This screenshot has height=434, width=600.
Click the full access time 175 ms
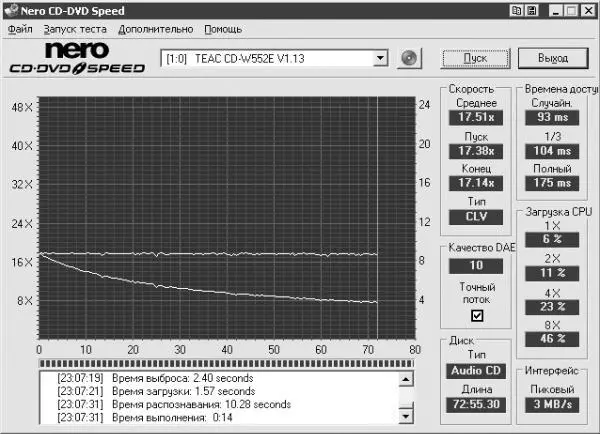[552, 183]
